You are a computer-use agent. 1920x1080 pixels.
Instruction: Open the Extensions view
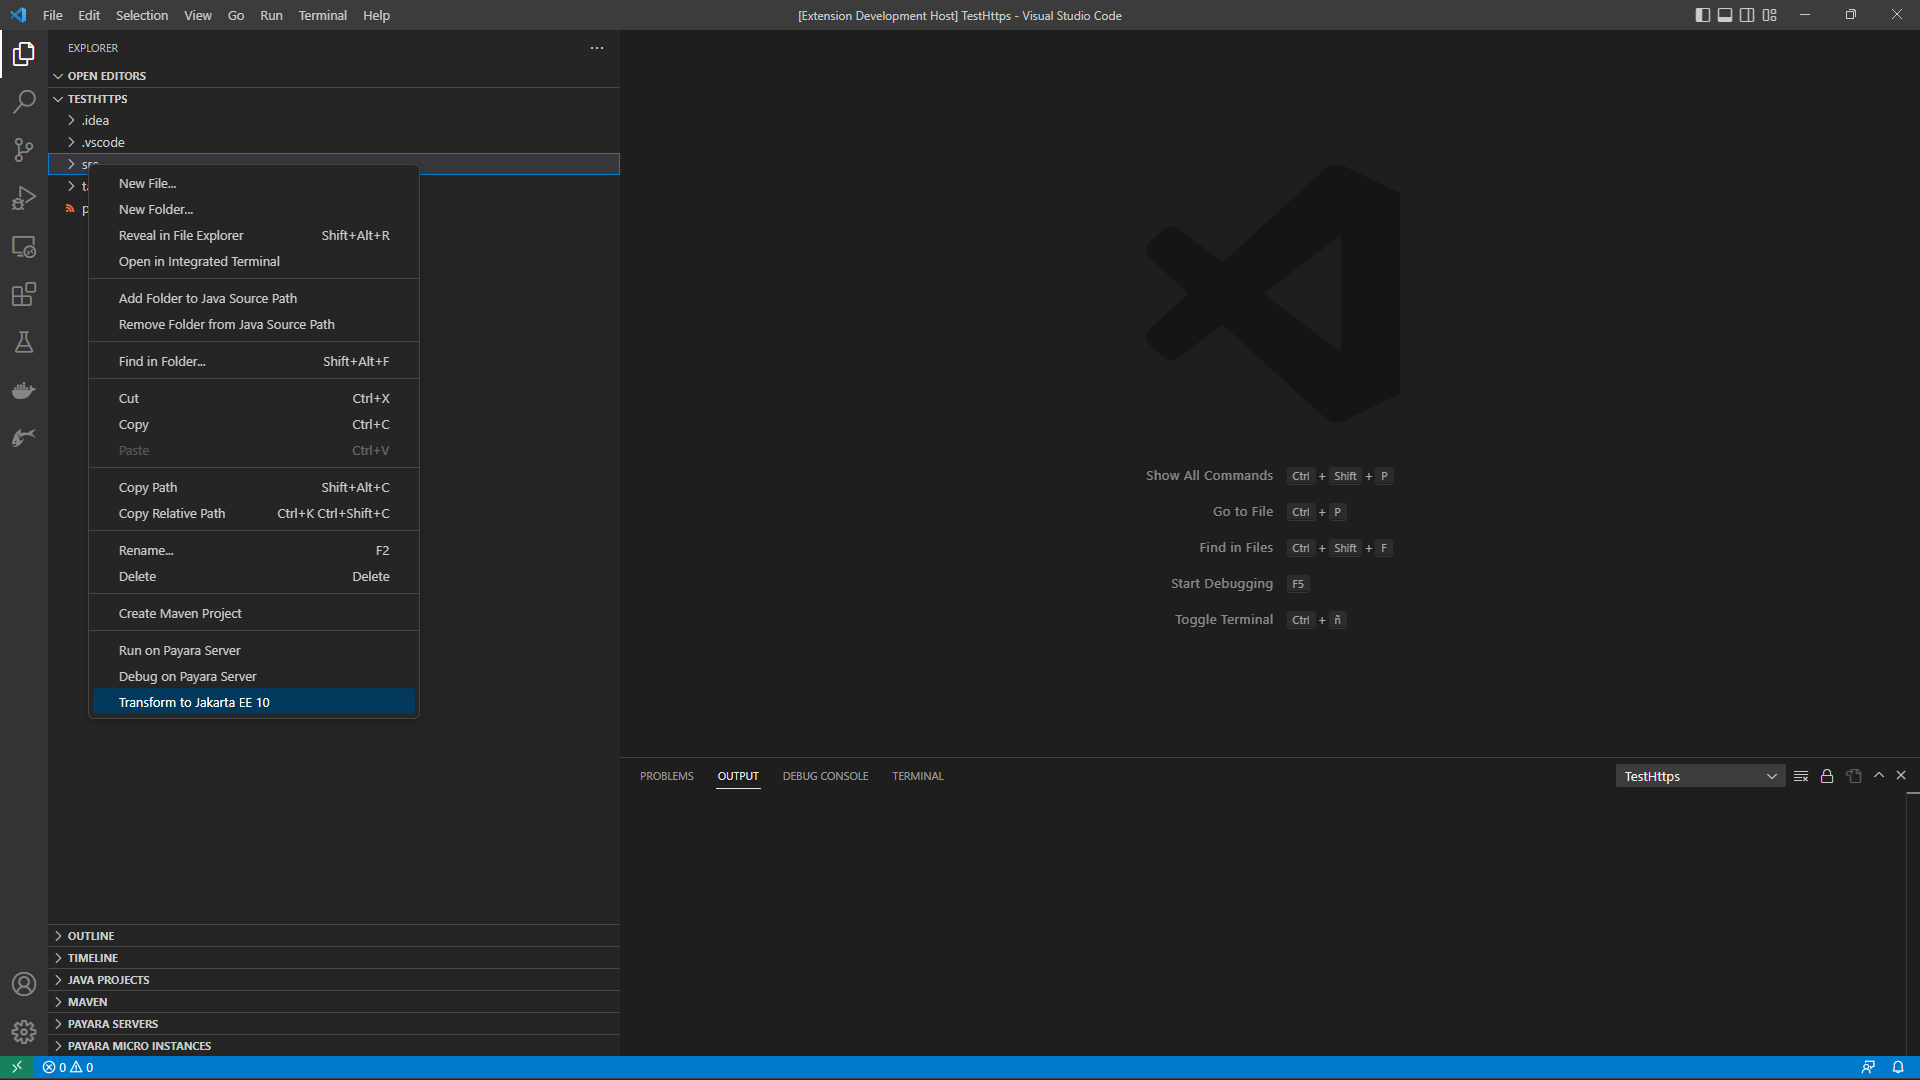pyautogui.click(x=24, y=295)
